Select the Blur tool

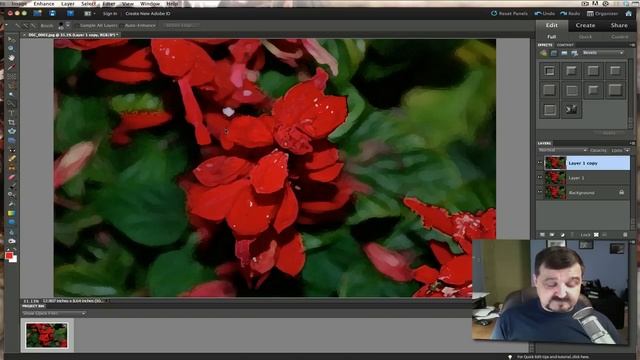11,232
